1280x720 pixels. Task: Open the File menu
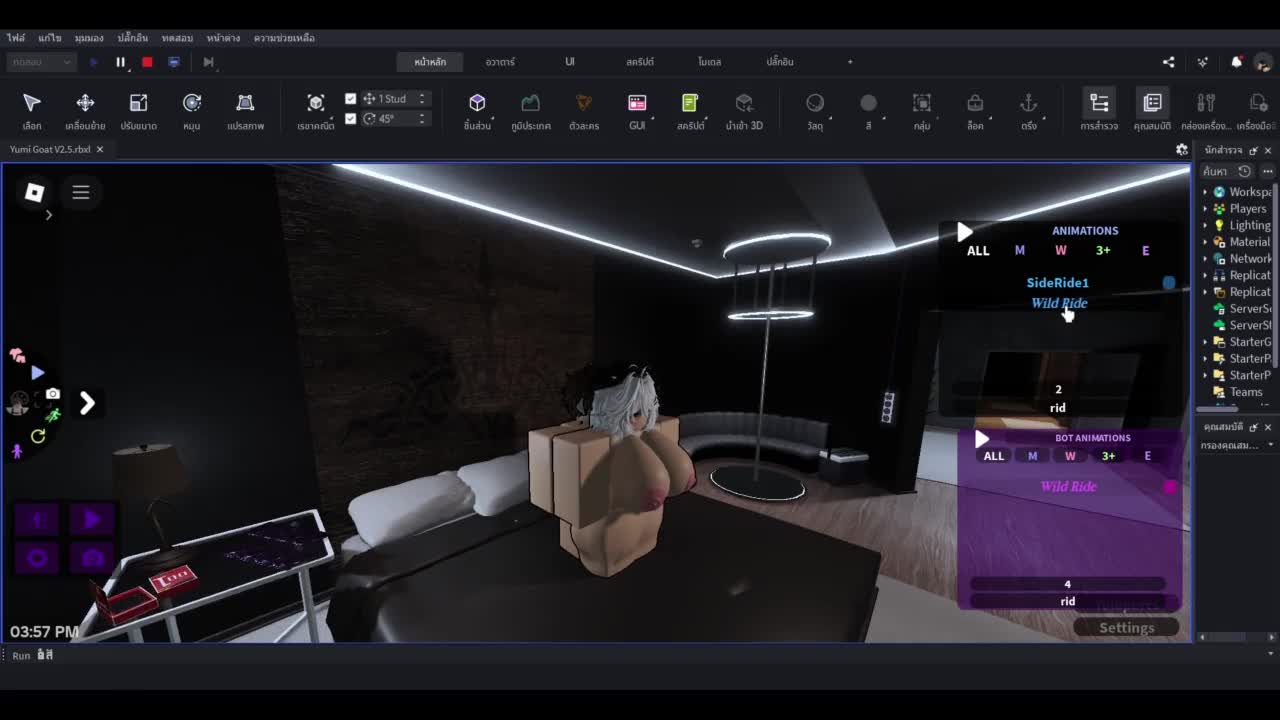(x=16, y=38)
